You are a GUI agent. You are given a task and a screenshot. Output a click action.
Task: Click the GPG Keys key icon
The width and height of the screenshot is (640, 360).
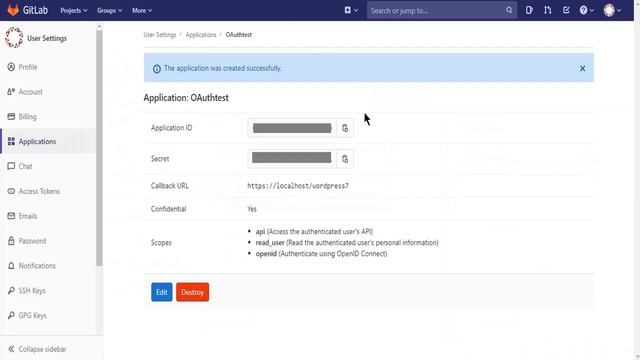pyautogui.click(x=11, y=316)
